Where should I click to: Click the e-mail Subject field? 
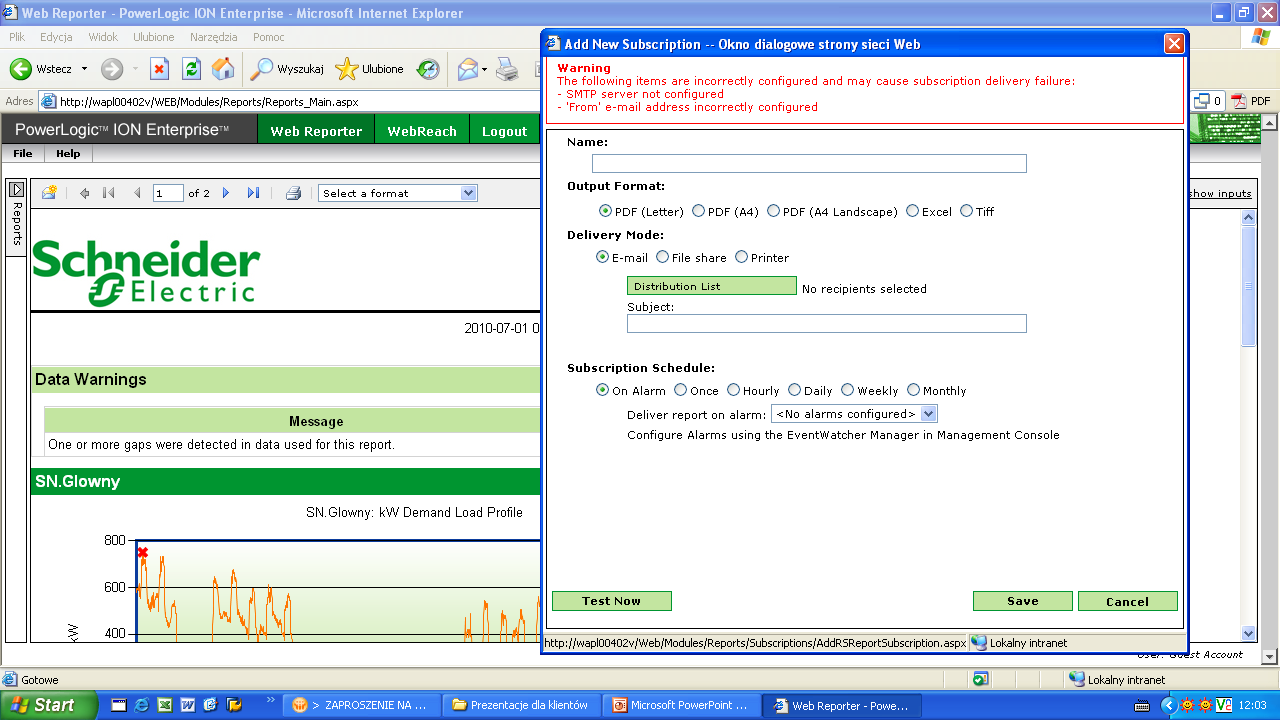827,323
